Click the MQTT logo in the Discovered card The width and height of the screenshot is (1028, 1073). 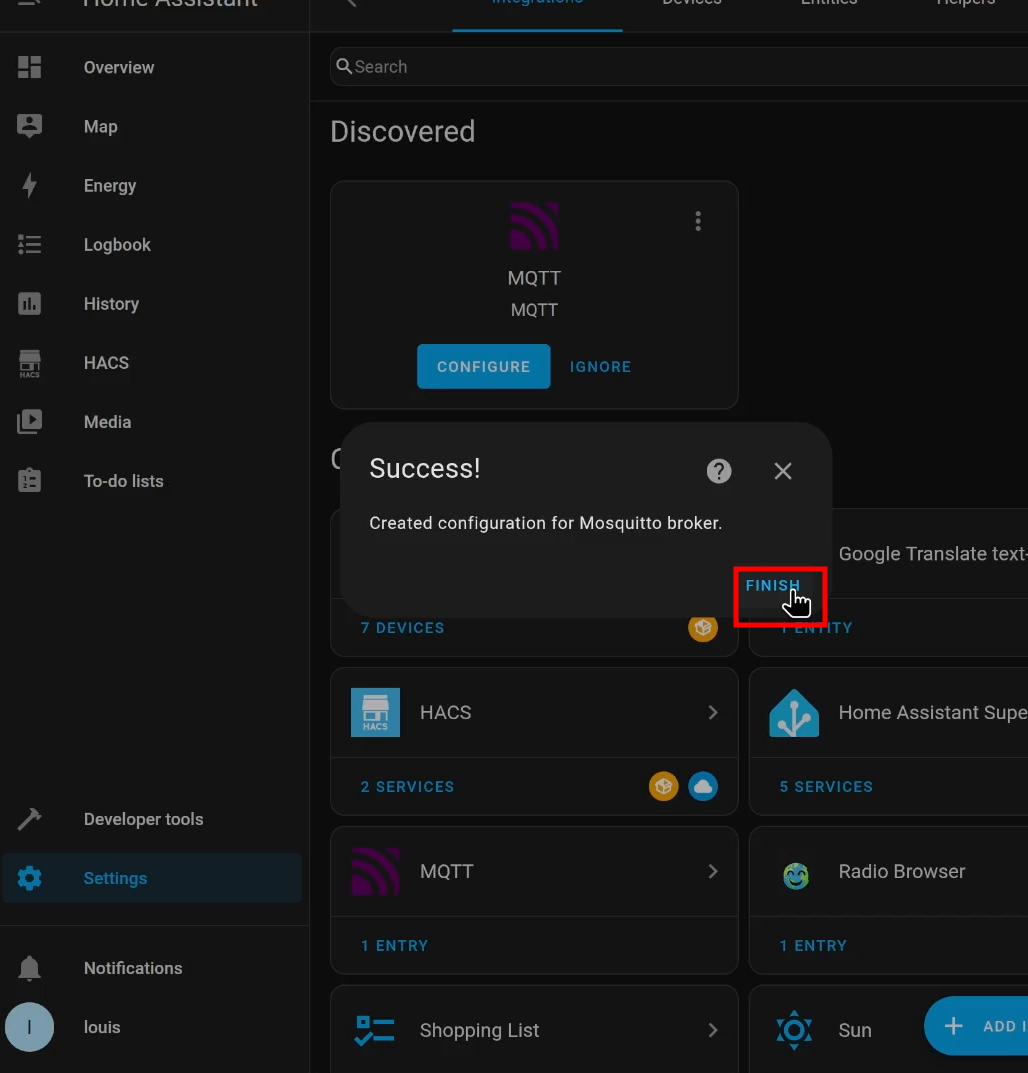pos(535,226)
